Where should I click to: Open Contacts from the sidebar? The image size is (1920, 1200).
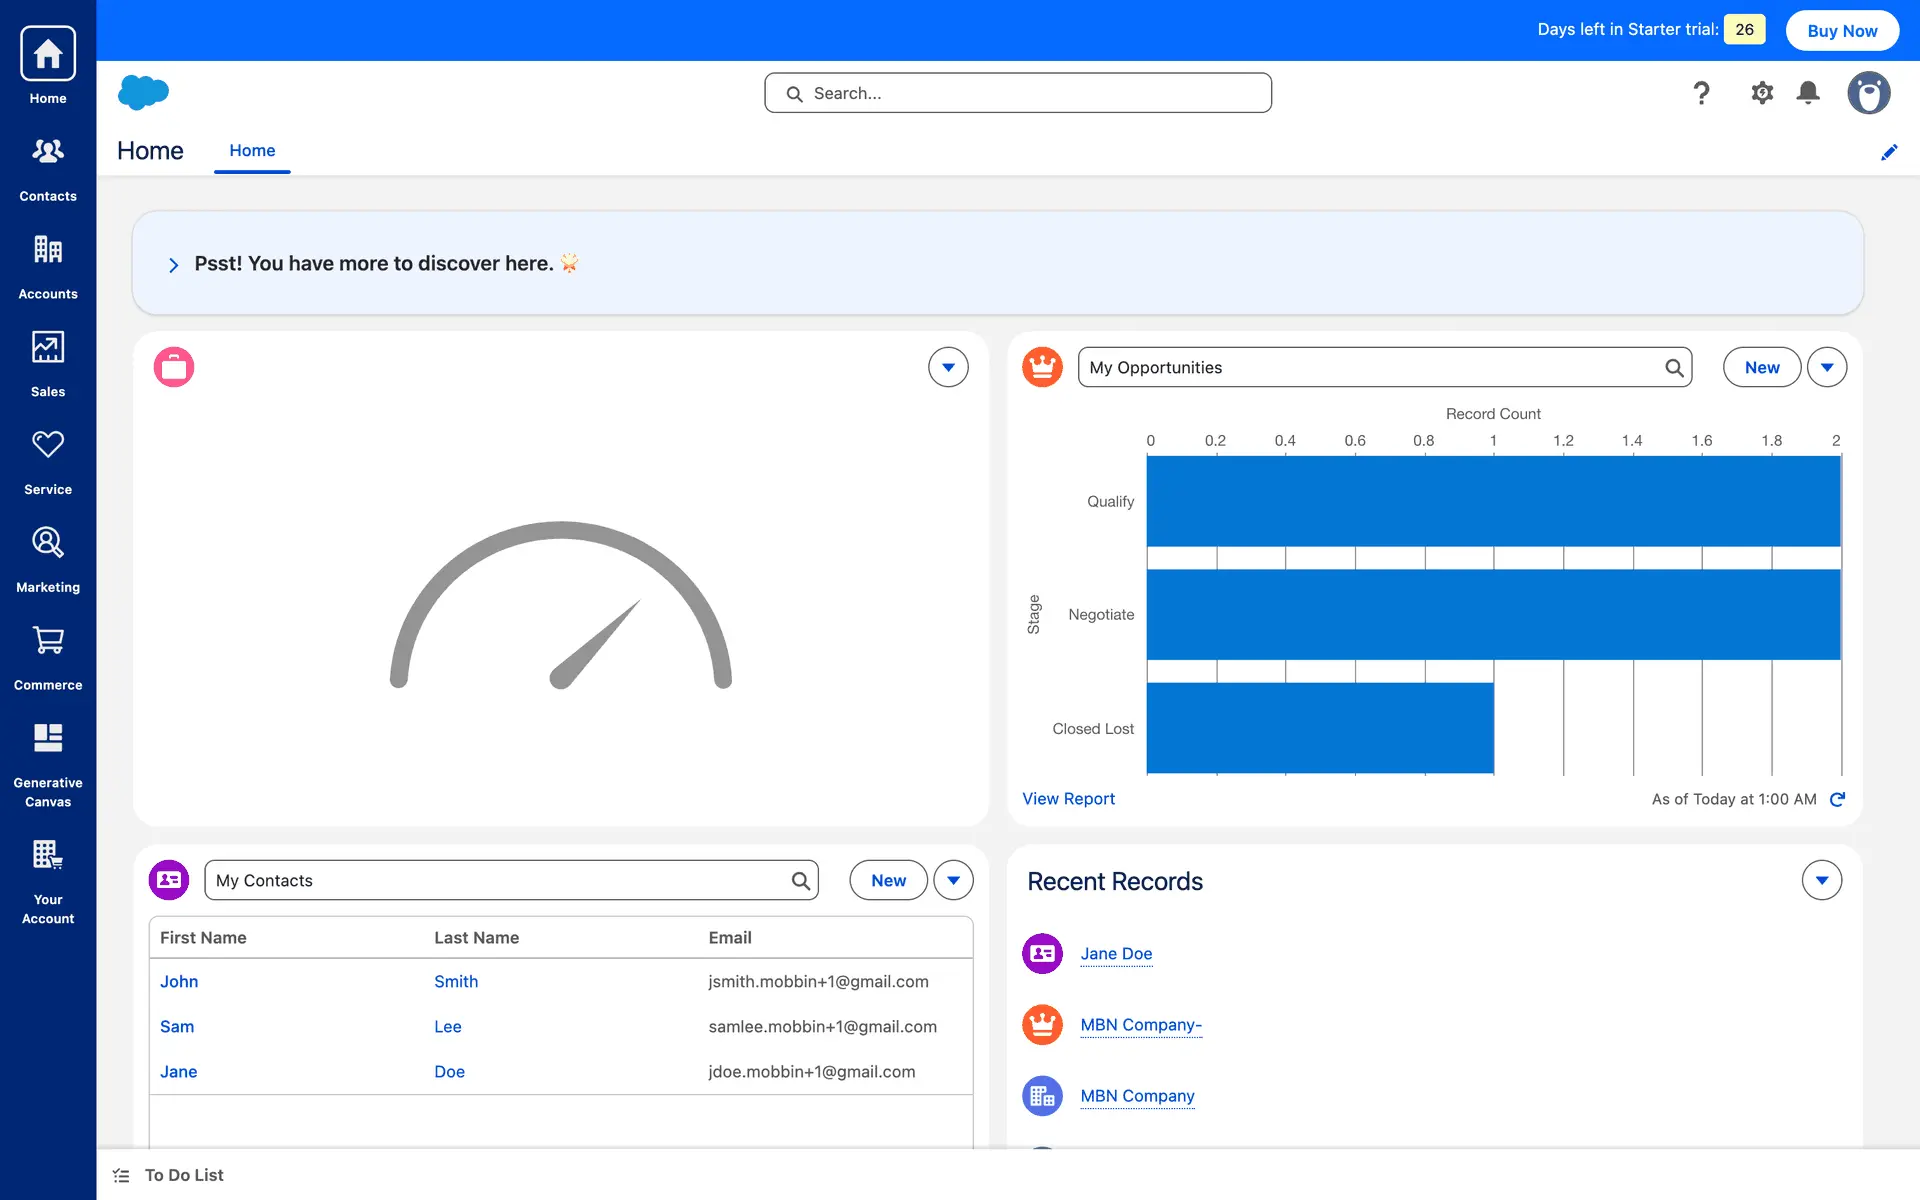pos(48,167)
